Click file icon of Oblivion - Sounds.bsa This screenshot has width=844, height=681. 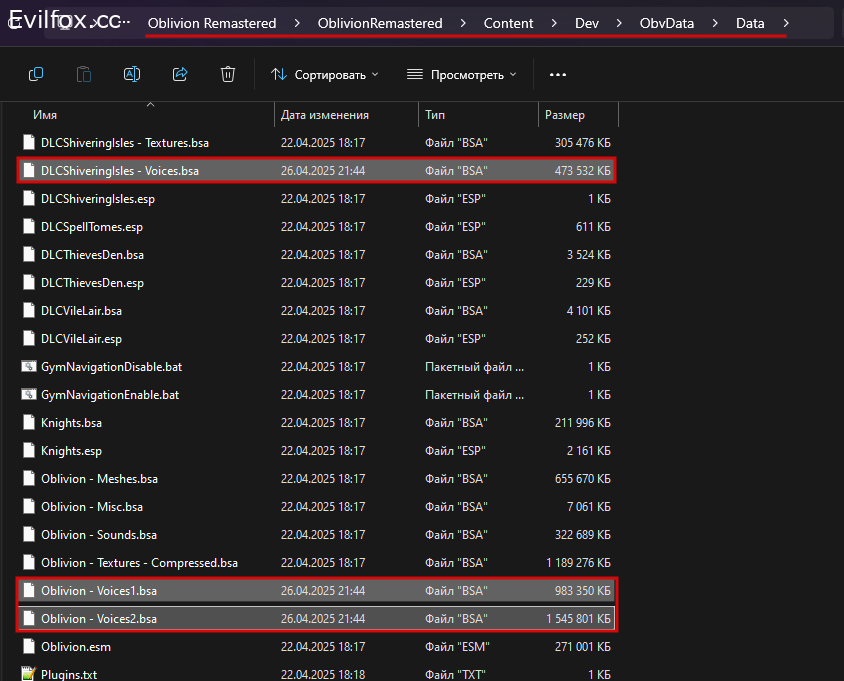[x=29, y=534]
